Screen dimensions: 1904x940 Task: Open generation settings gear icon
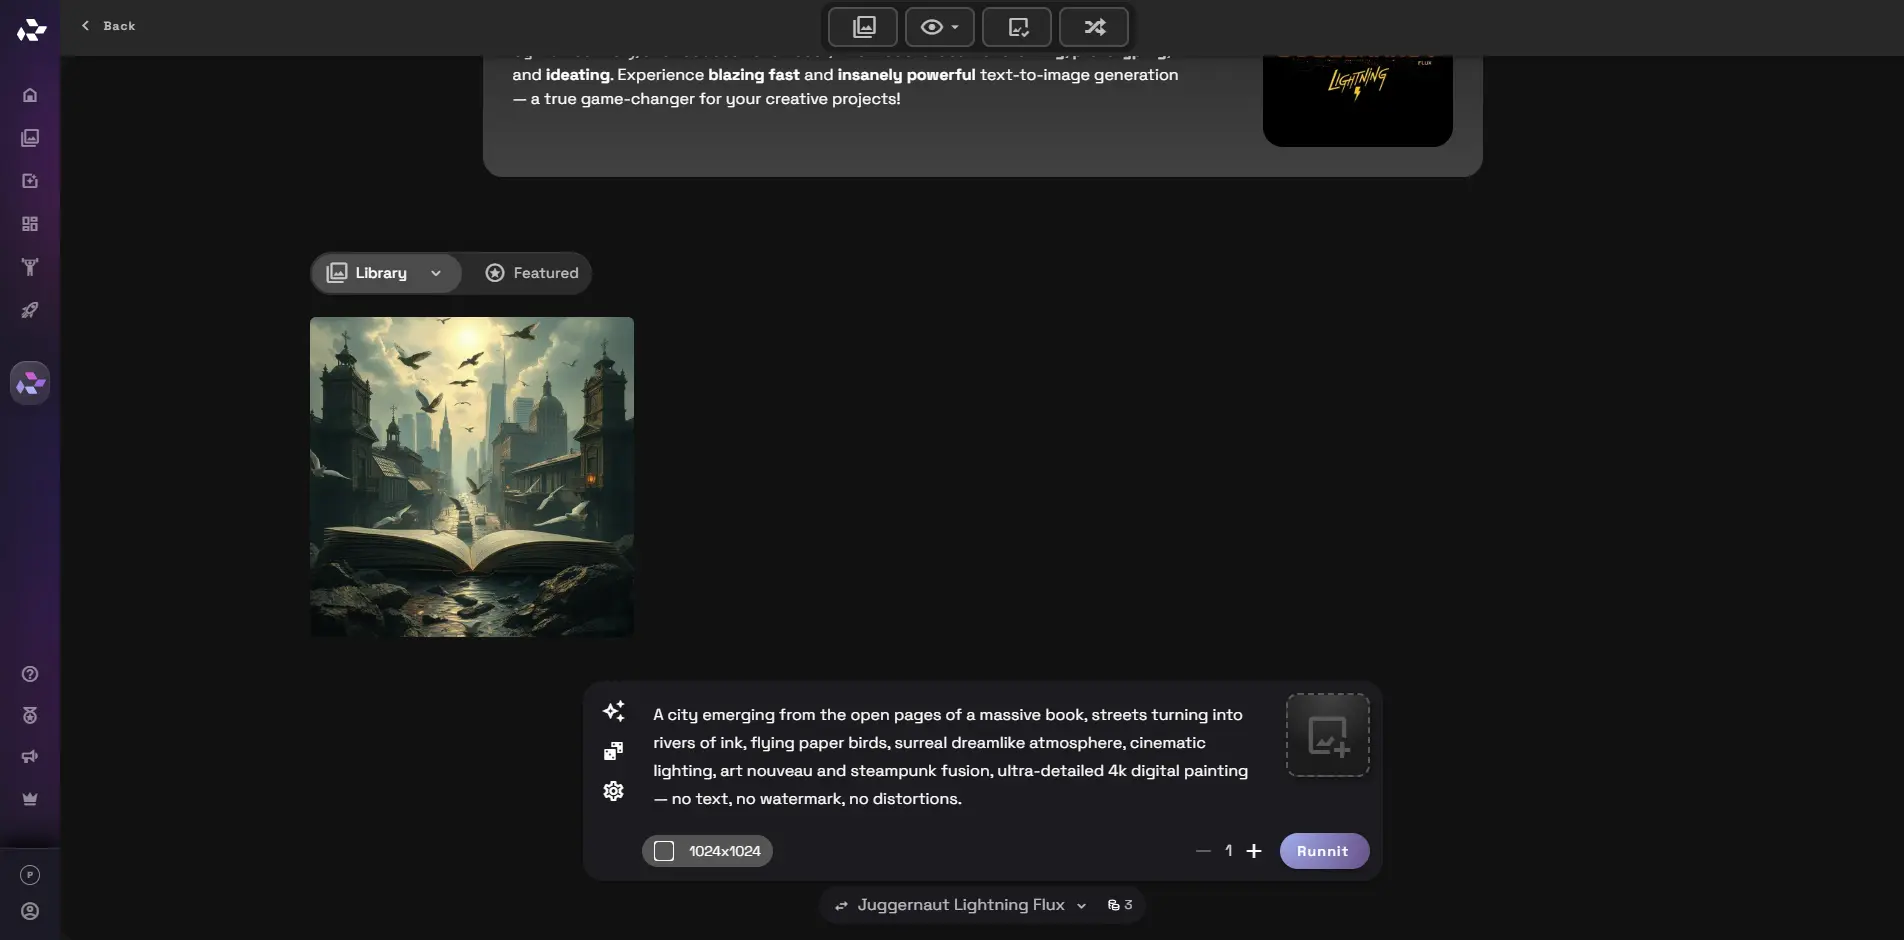[x=614, y=791]
